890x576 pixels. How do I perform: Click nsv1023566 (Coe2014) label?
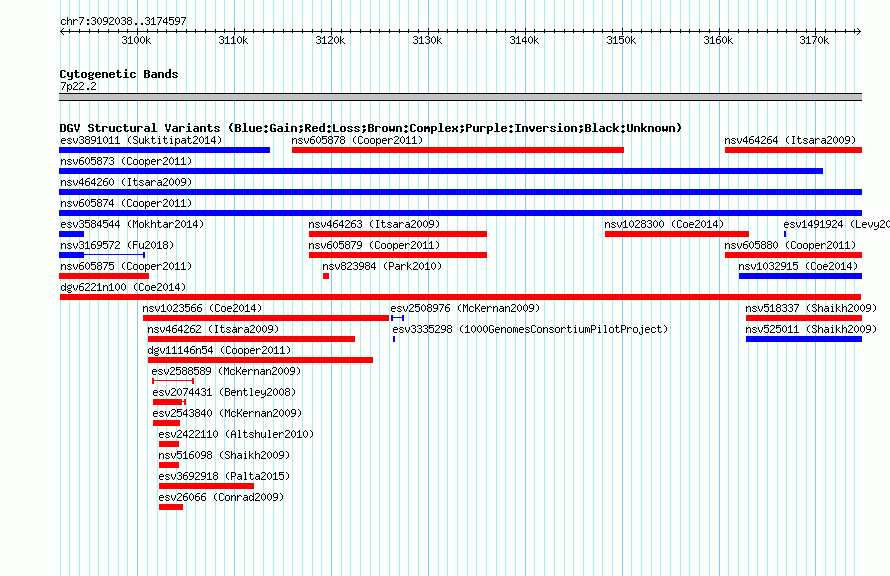[202, 308]
